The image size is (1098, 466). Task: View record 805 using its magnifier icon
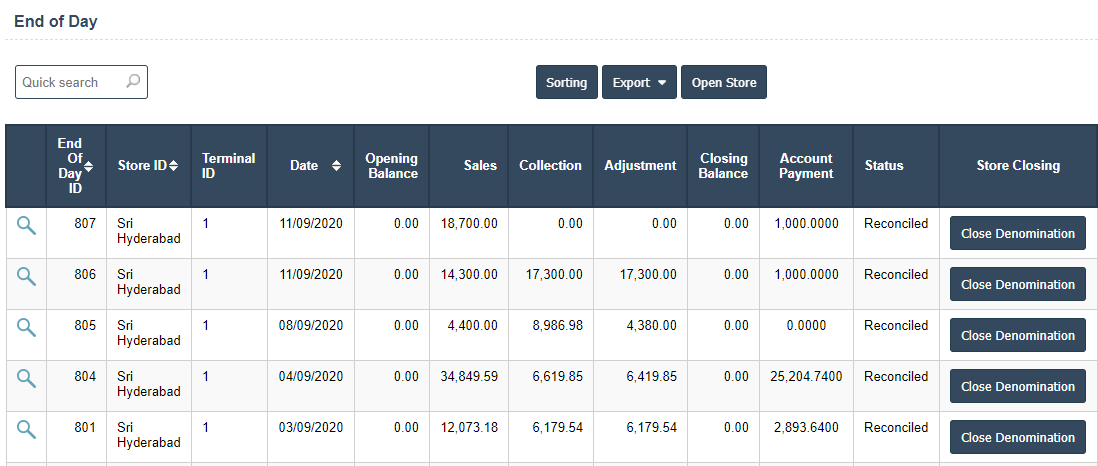[26, 328]
